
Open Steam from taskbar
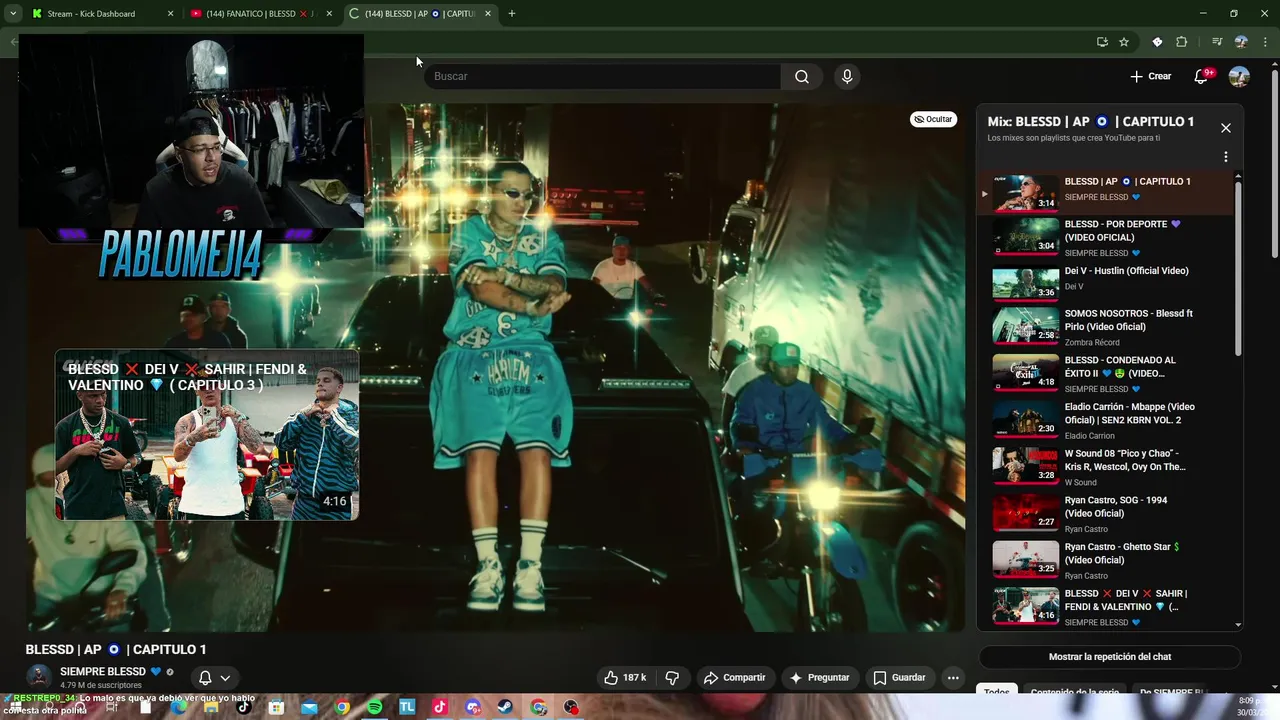coord(506,707)
